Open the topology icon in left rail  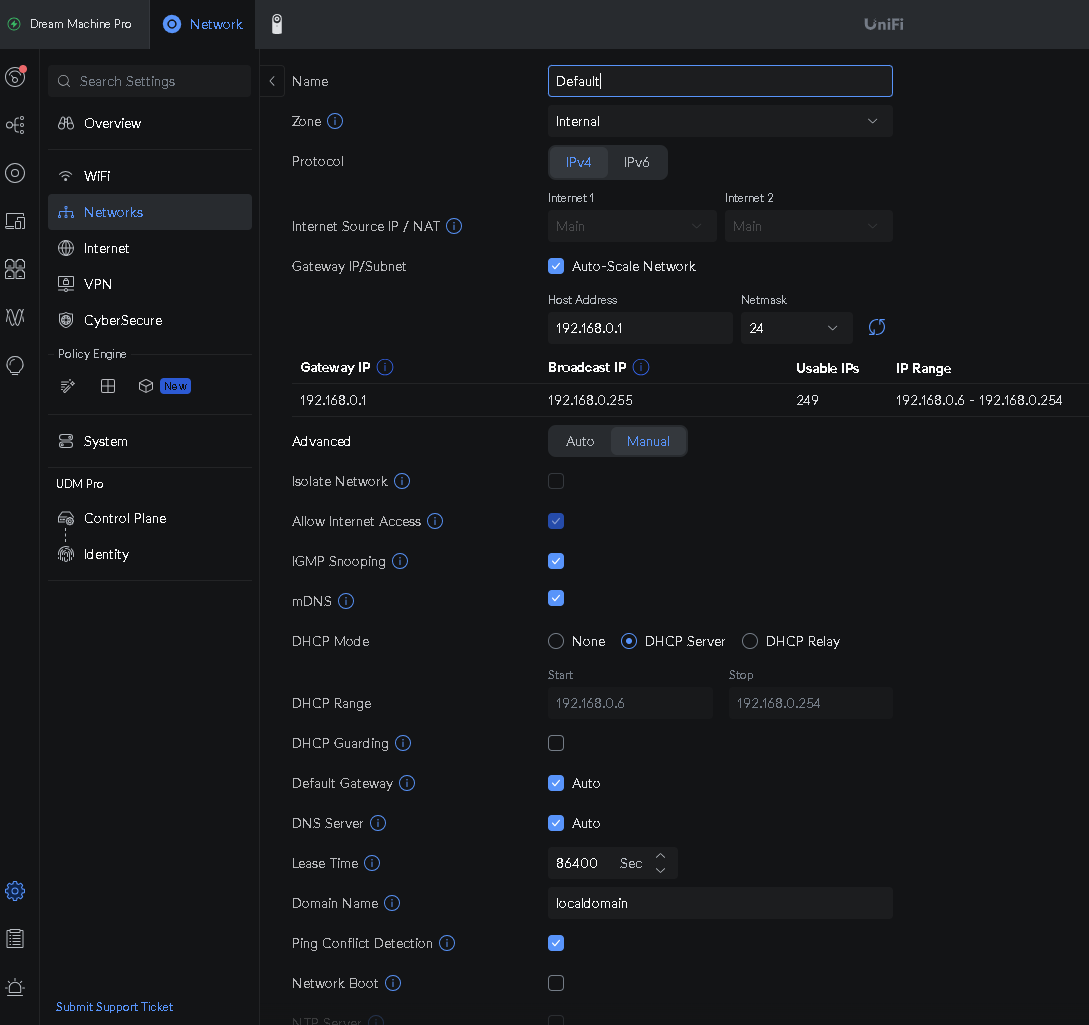click(x=15, y=125)
